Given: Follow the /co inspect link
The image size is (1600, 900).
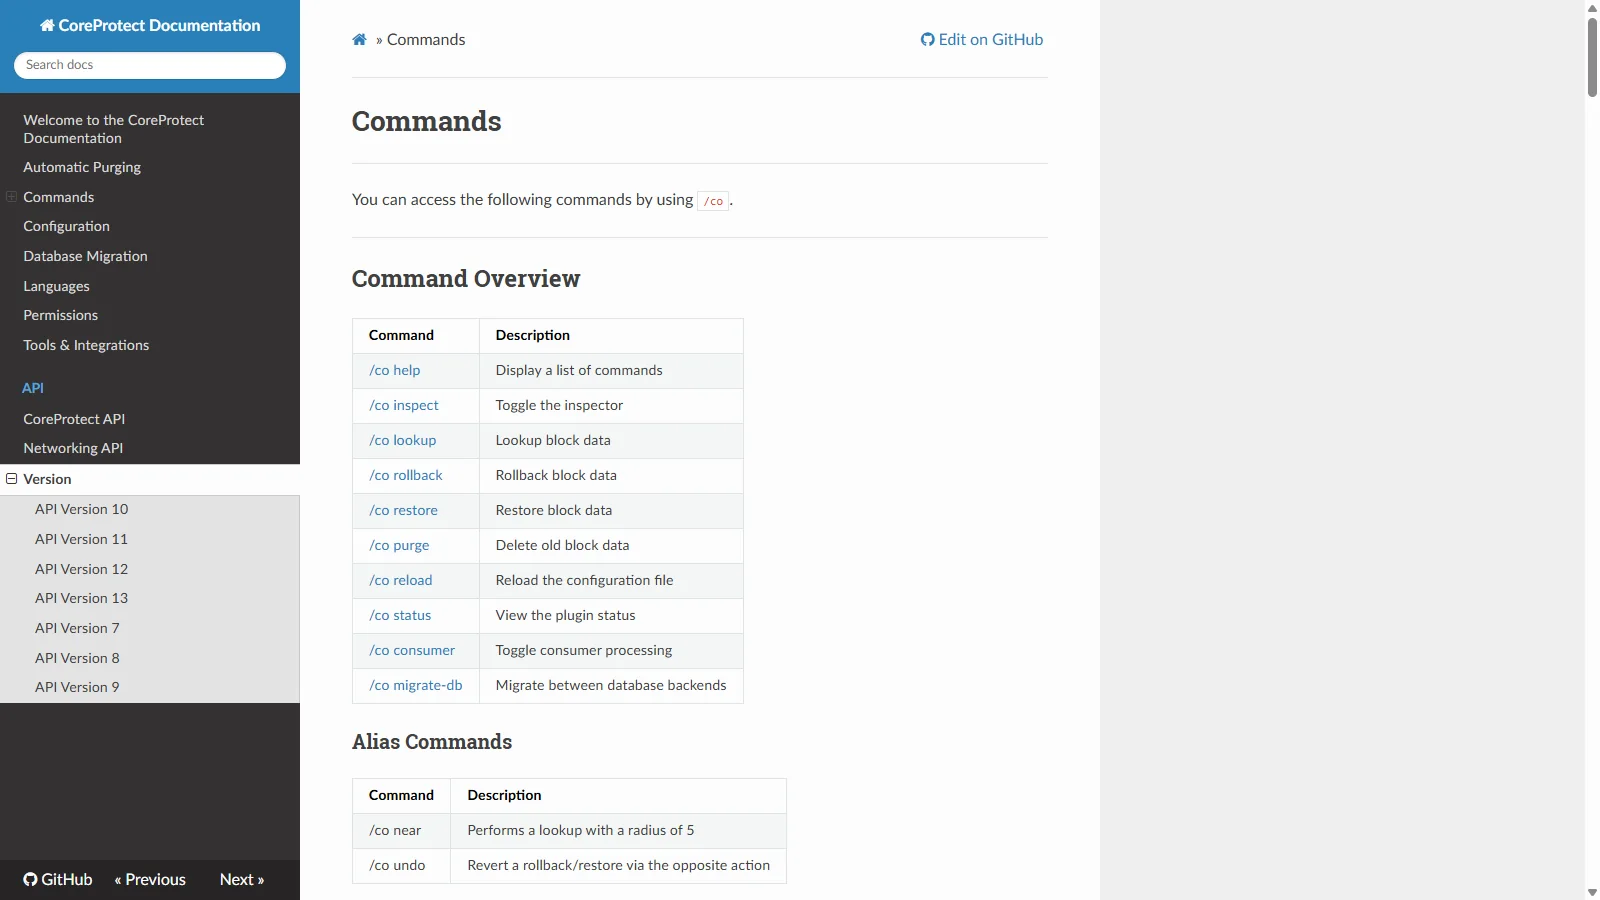Looking at the screenshot, I should (x=404, y=405).
